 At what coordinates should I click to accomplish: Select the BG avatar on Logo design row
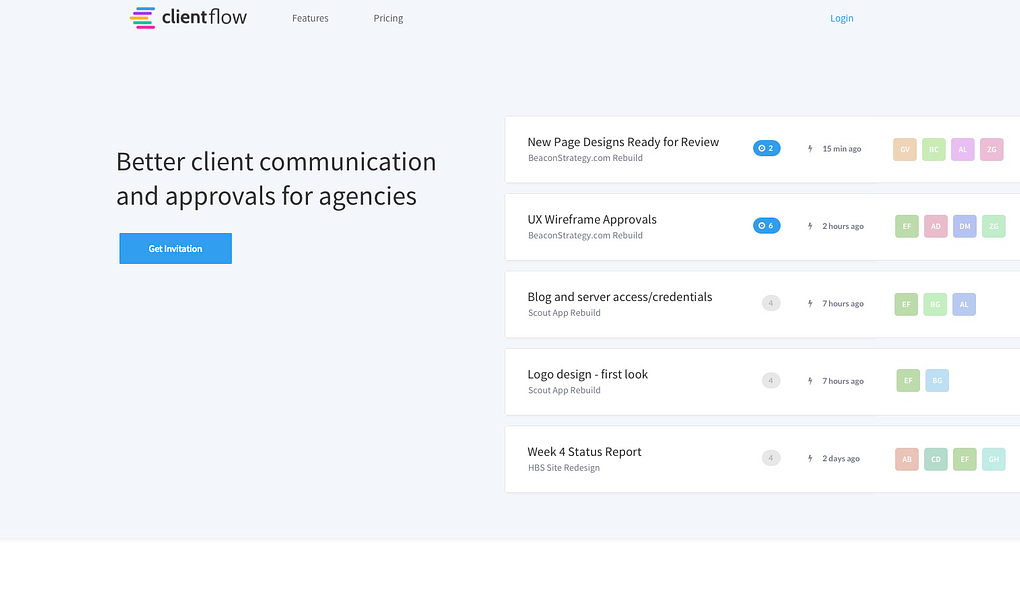click(936, 380)
